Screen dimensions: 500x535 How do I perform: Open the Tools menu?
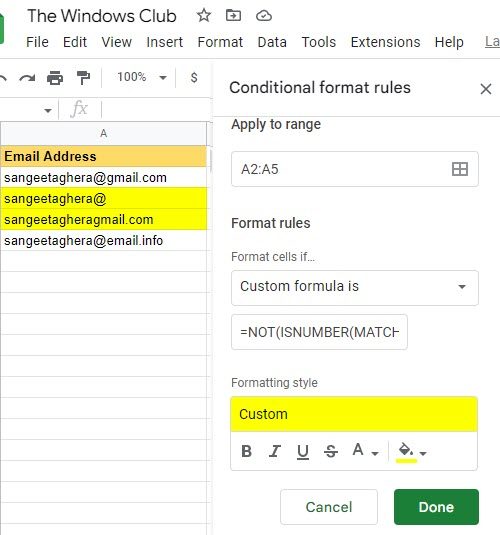(318, 42)
